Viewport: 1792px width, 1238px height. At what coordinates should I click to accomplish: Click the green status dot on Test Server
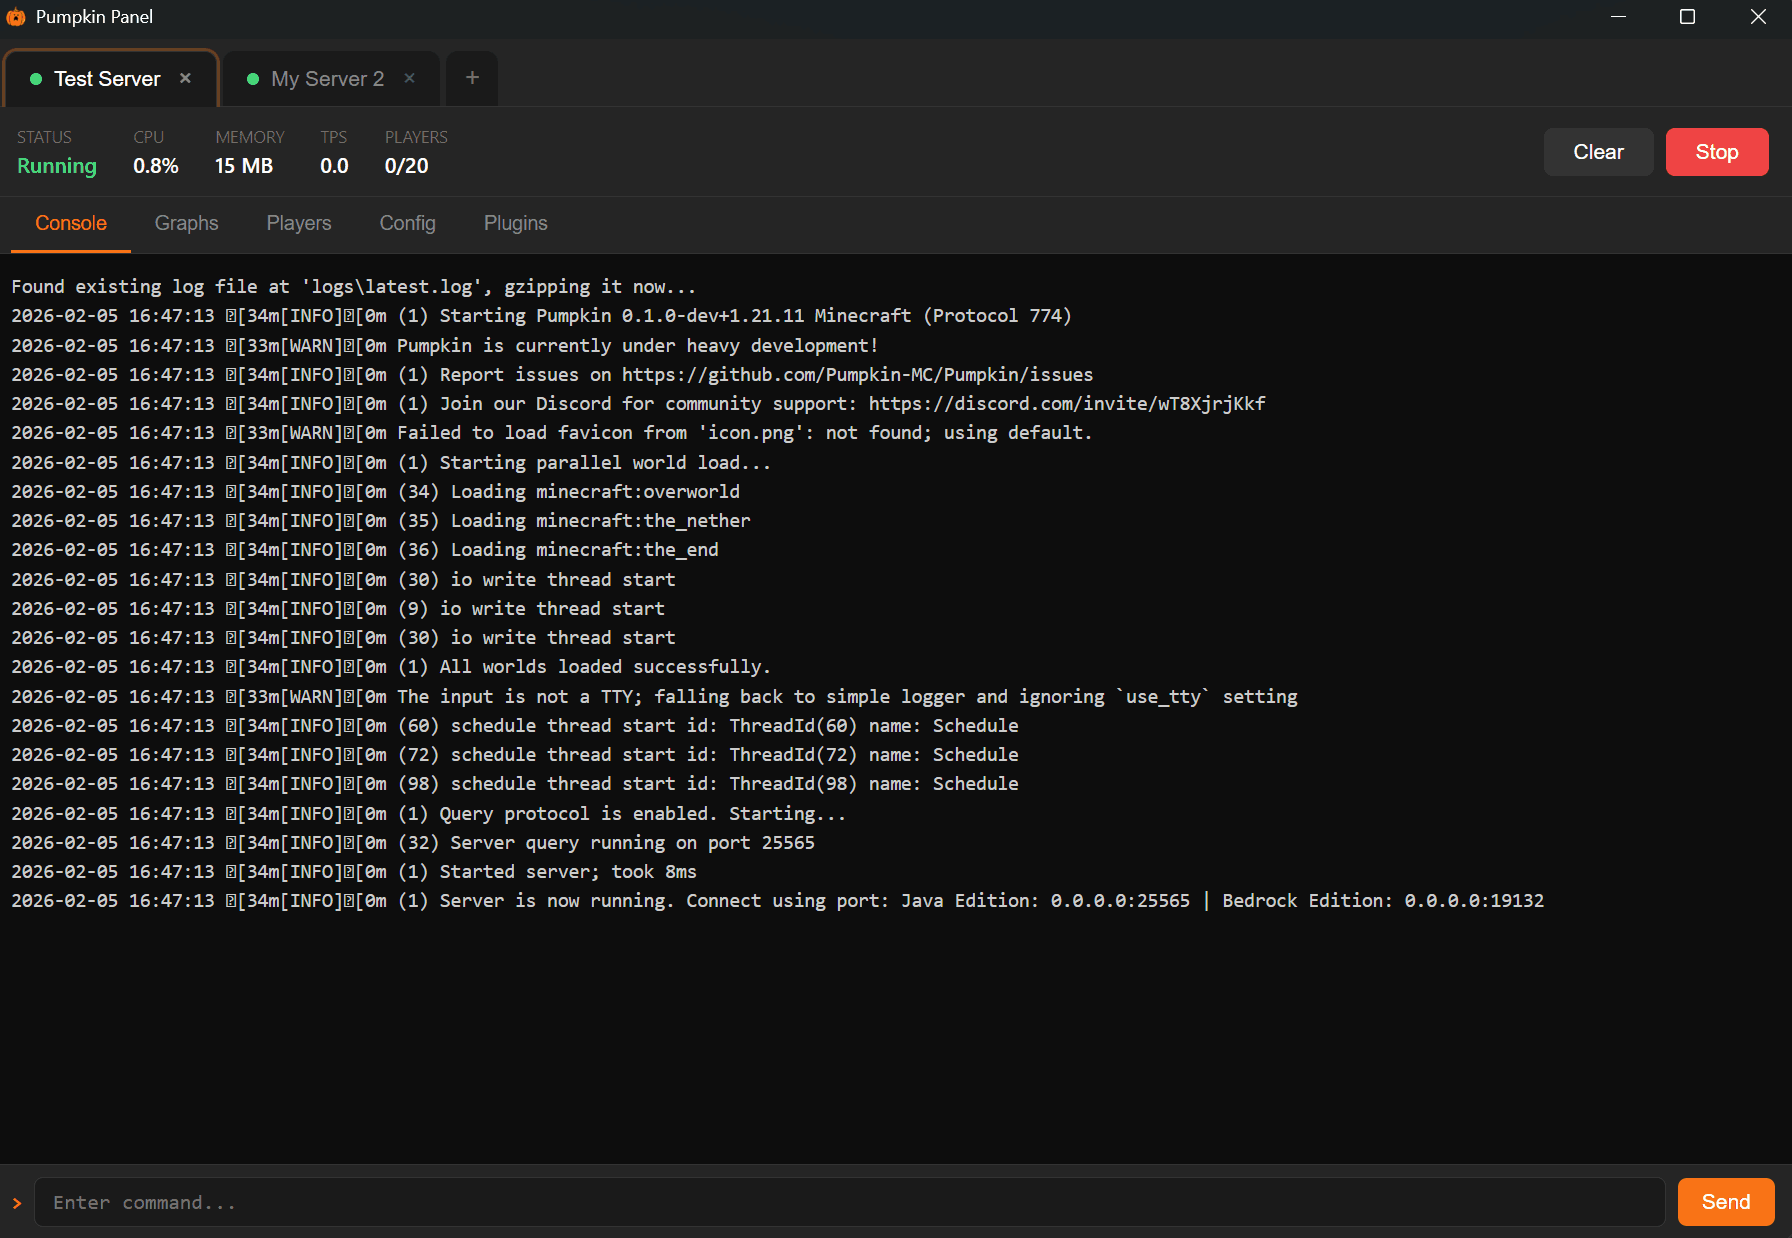36,79
